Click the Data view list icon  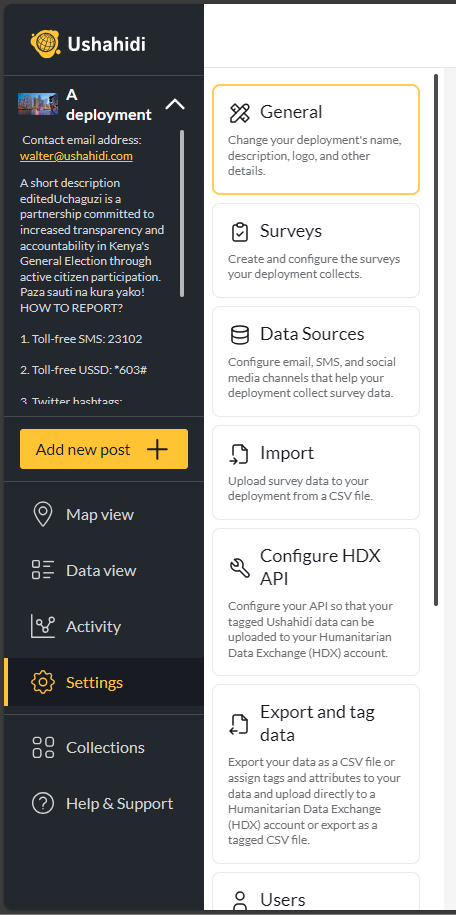coord(43,570)
